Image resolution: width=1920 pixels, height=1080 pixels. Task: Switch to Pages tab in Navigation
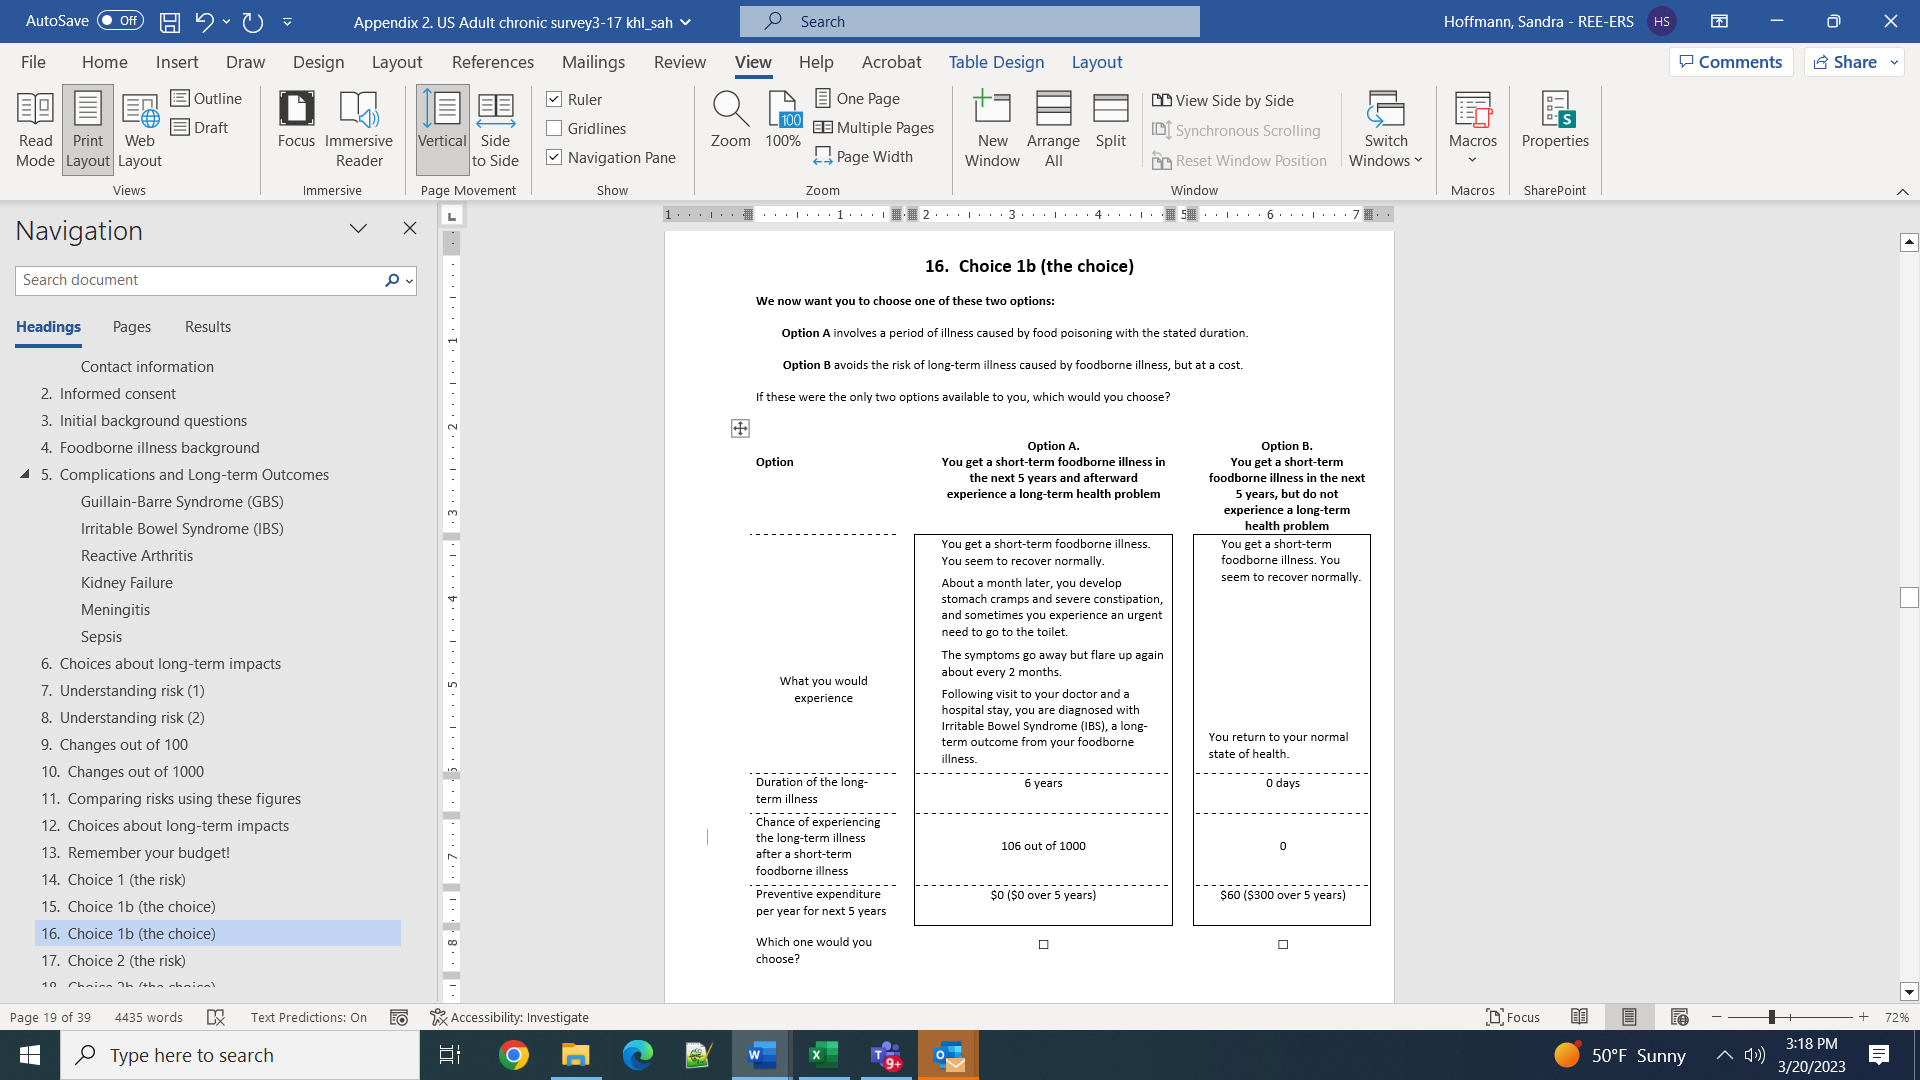tap(132, 327)
